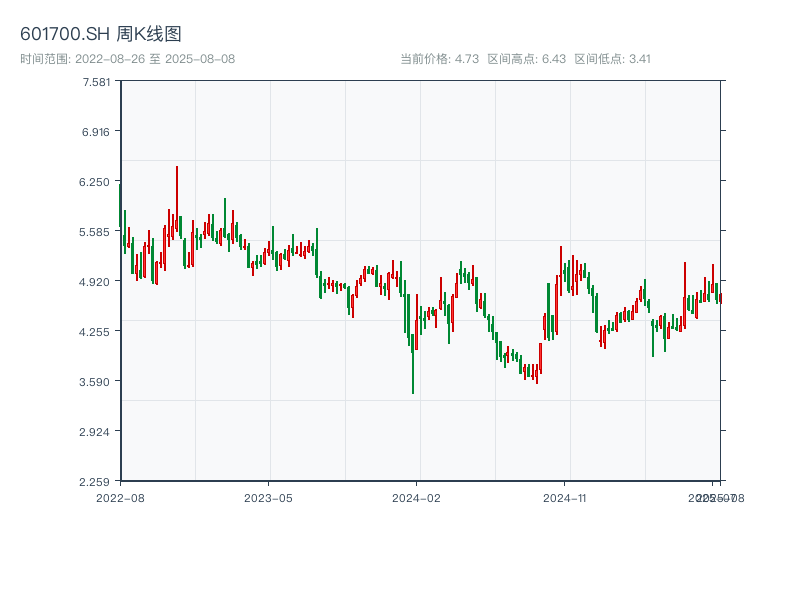Click the long green candle hitting the low
Screen dimensions: 800x600
(413, 365)
